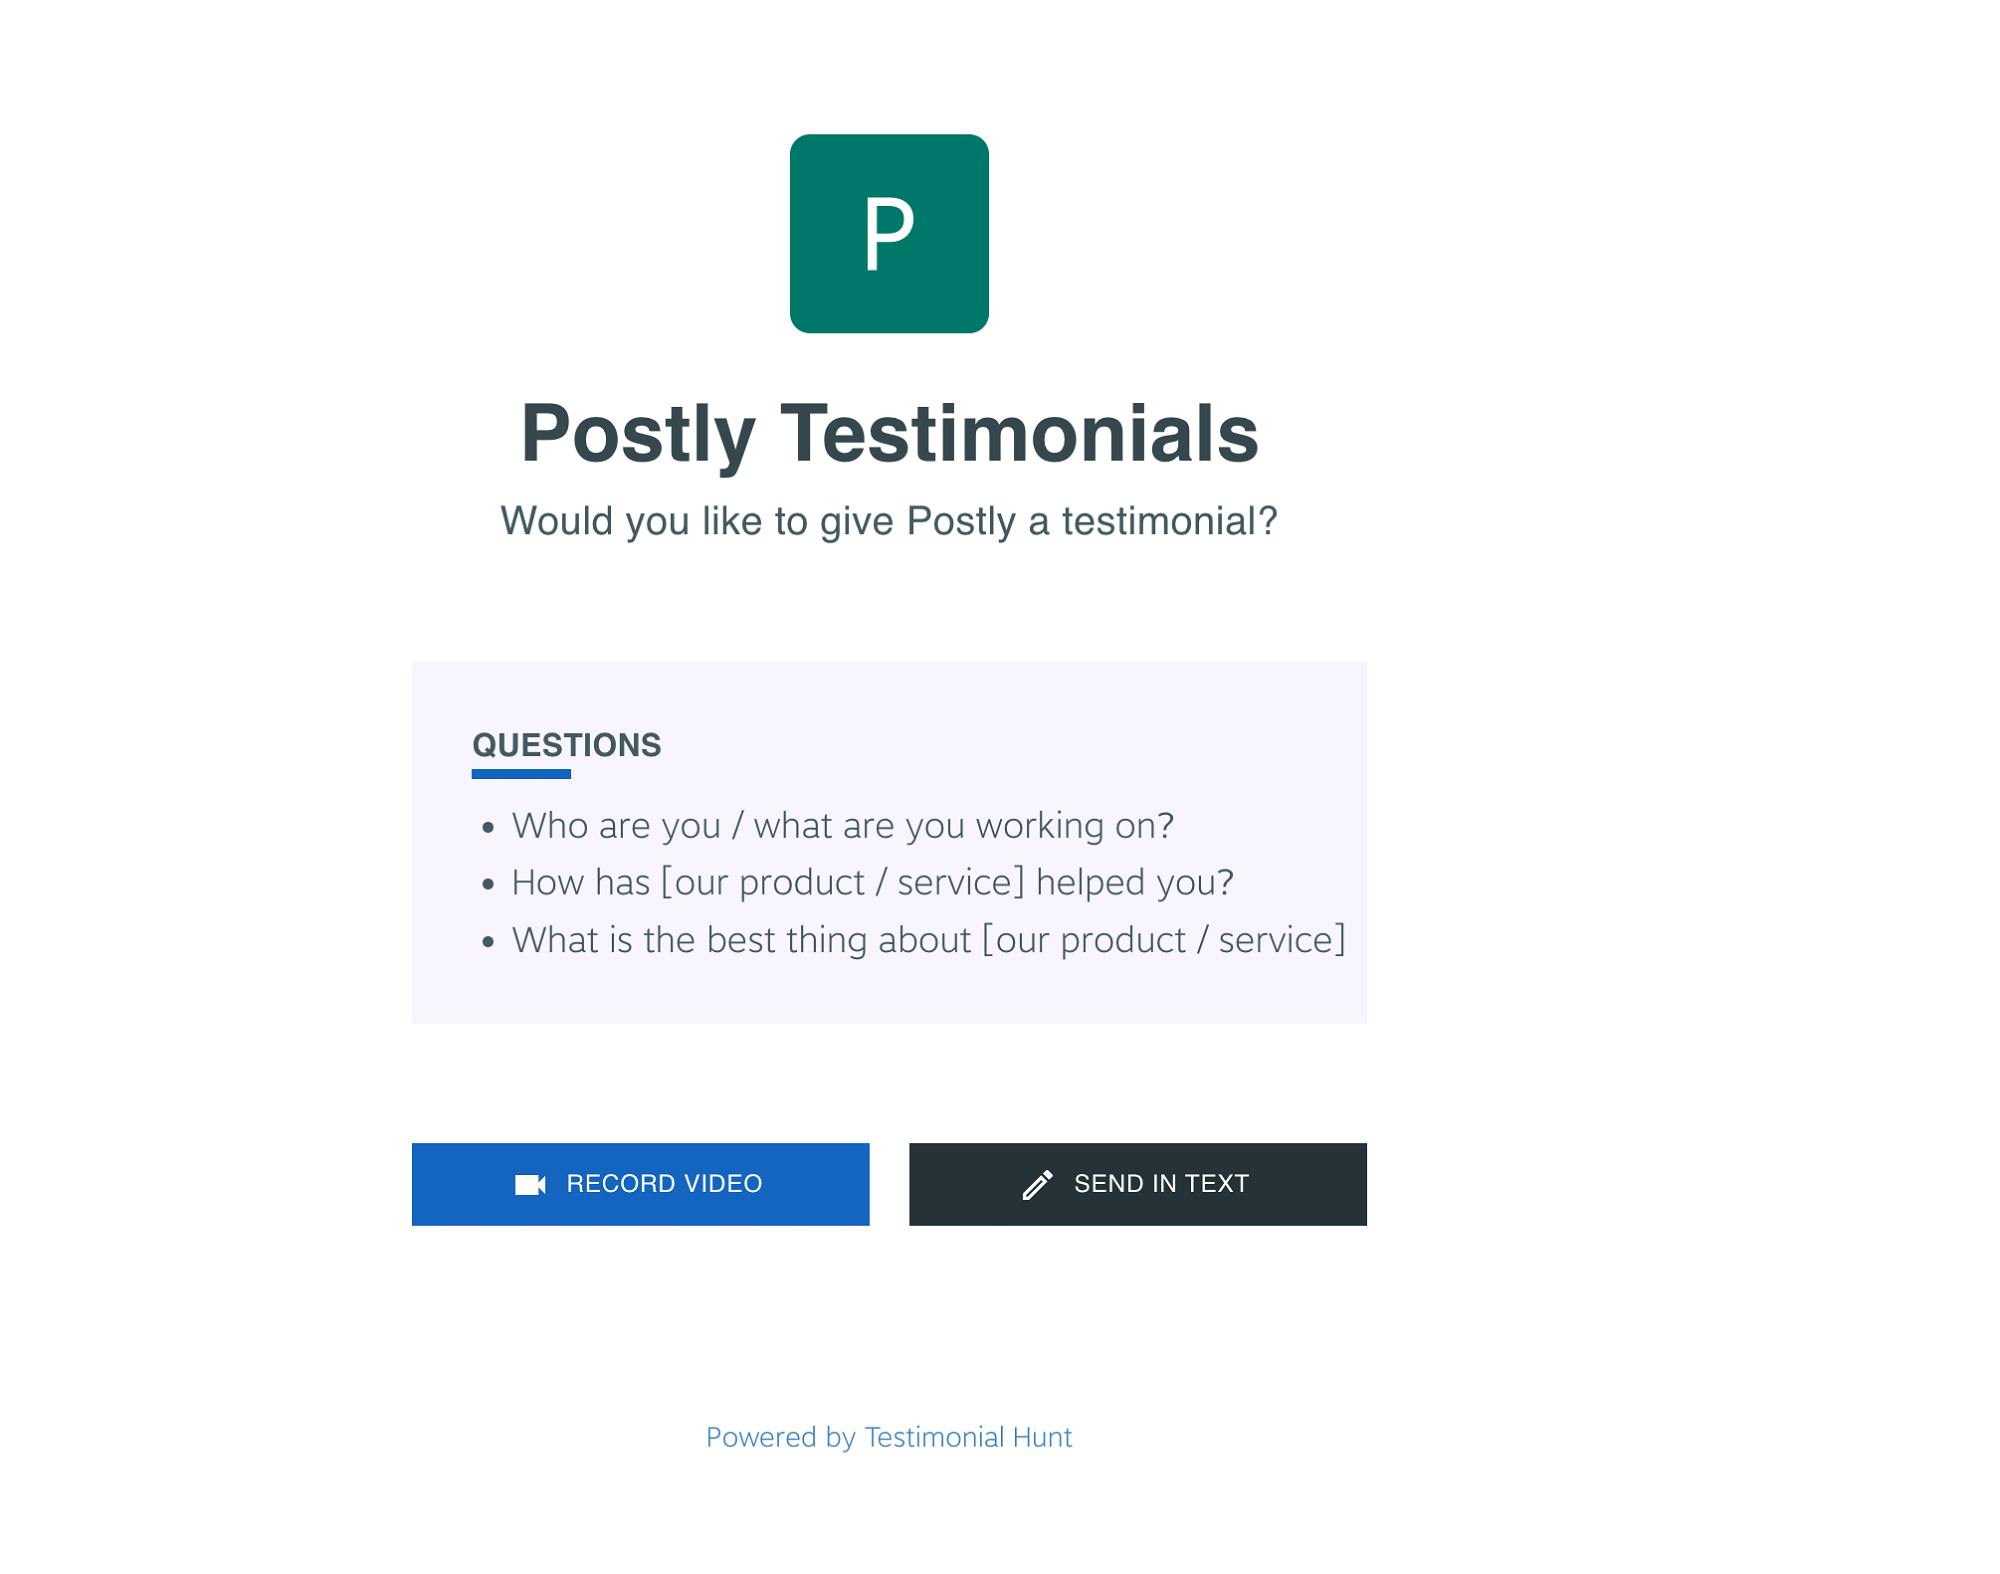Select the 'Who are you' question
2000x1574 pixels.
pos(842,826)
